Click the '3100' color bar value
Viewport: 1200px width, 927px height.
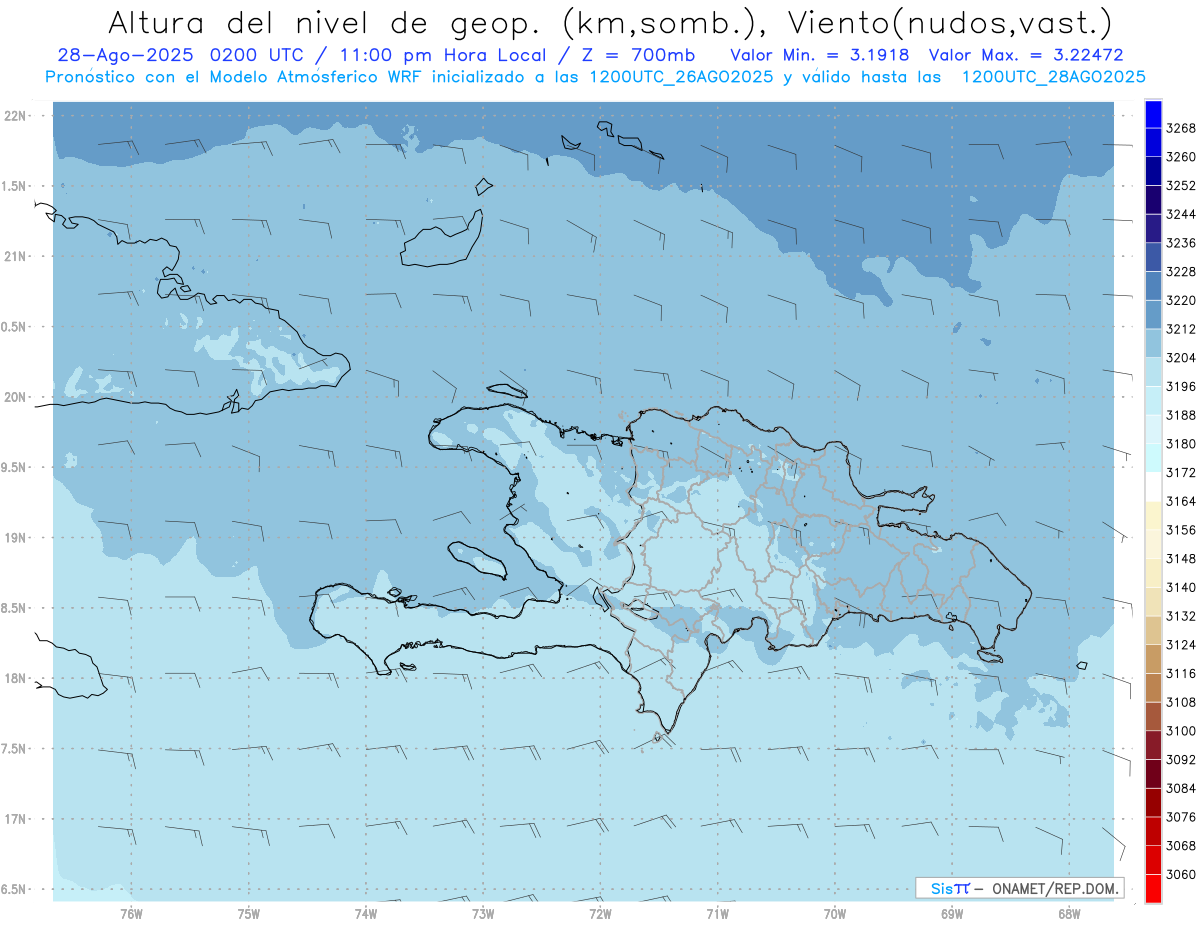tap(1181, 731)
